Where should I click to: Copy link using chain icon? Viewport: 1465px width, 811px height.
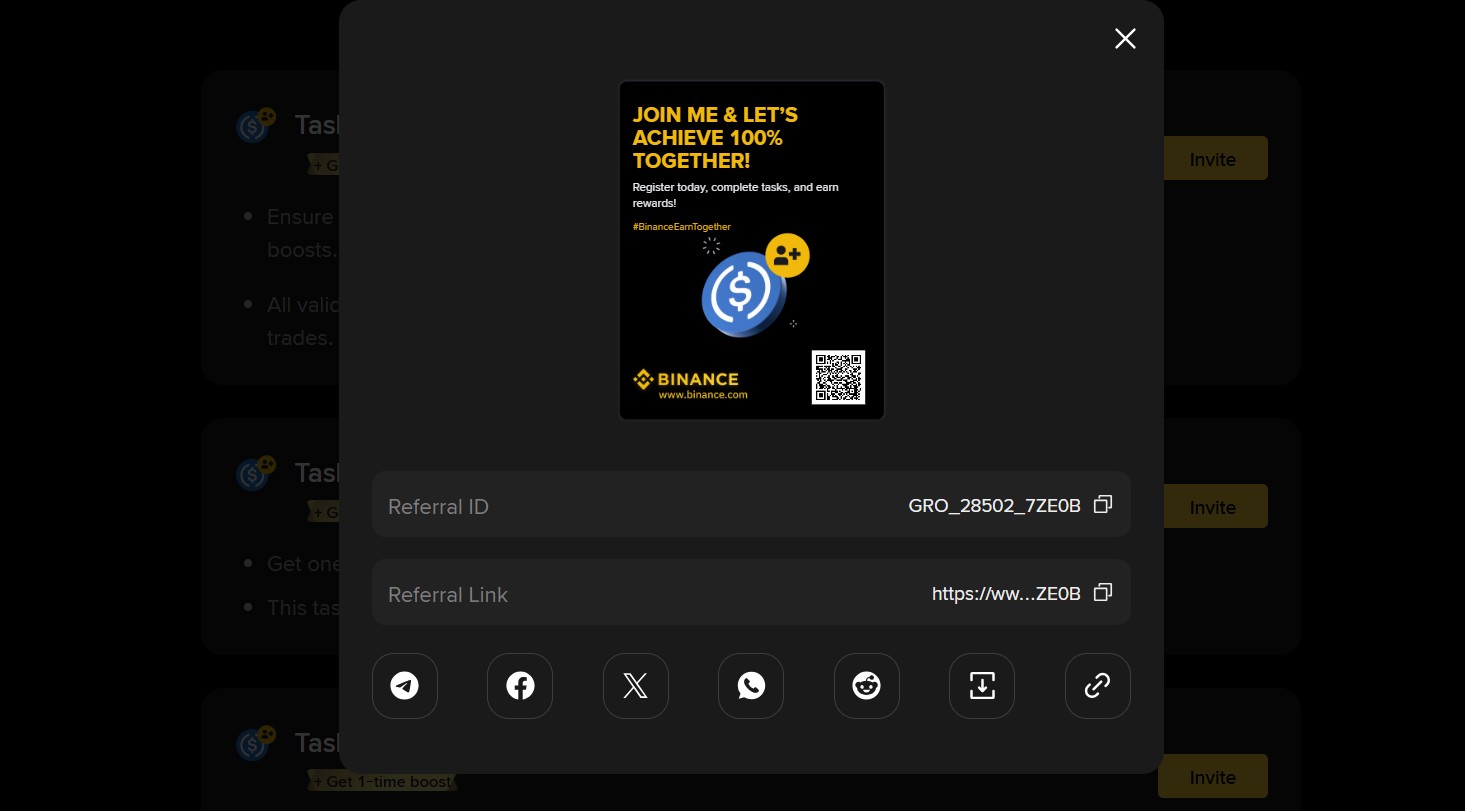[x=1097, y=686]
